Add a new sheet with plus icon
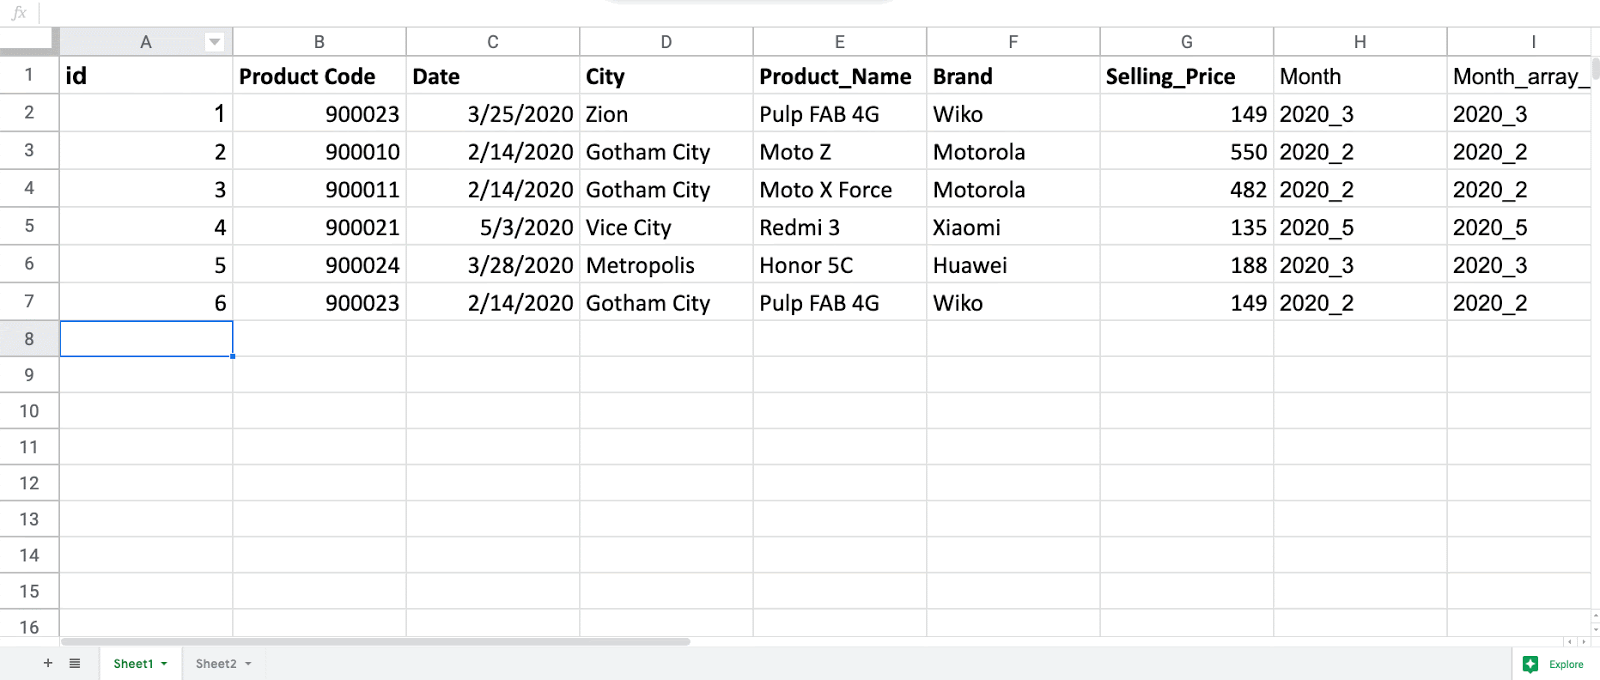1600x680 pixels. [47, 663]
